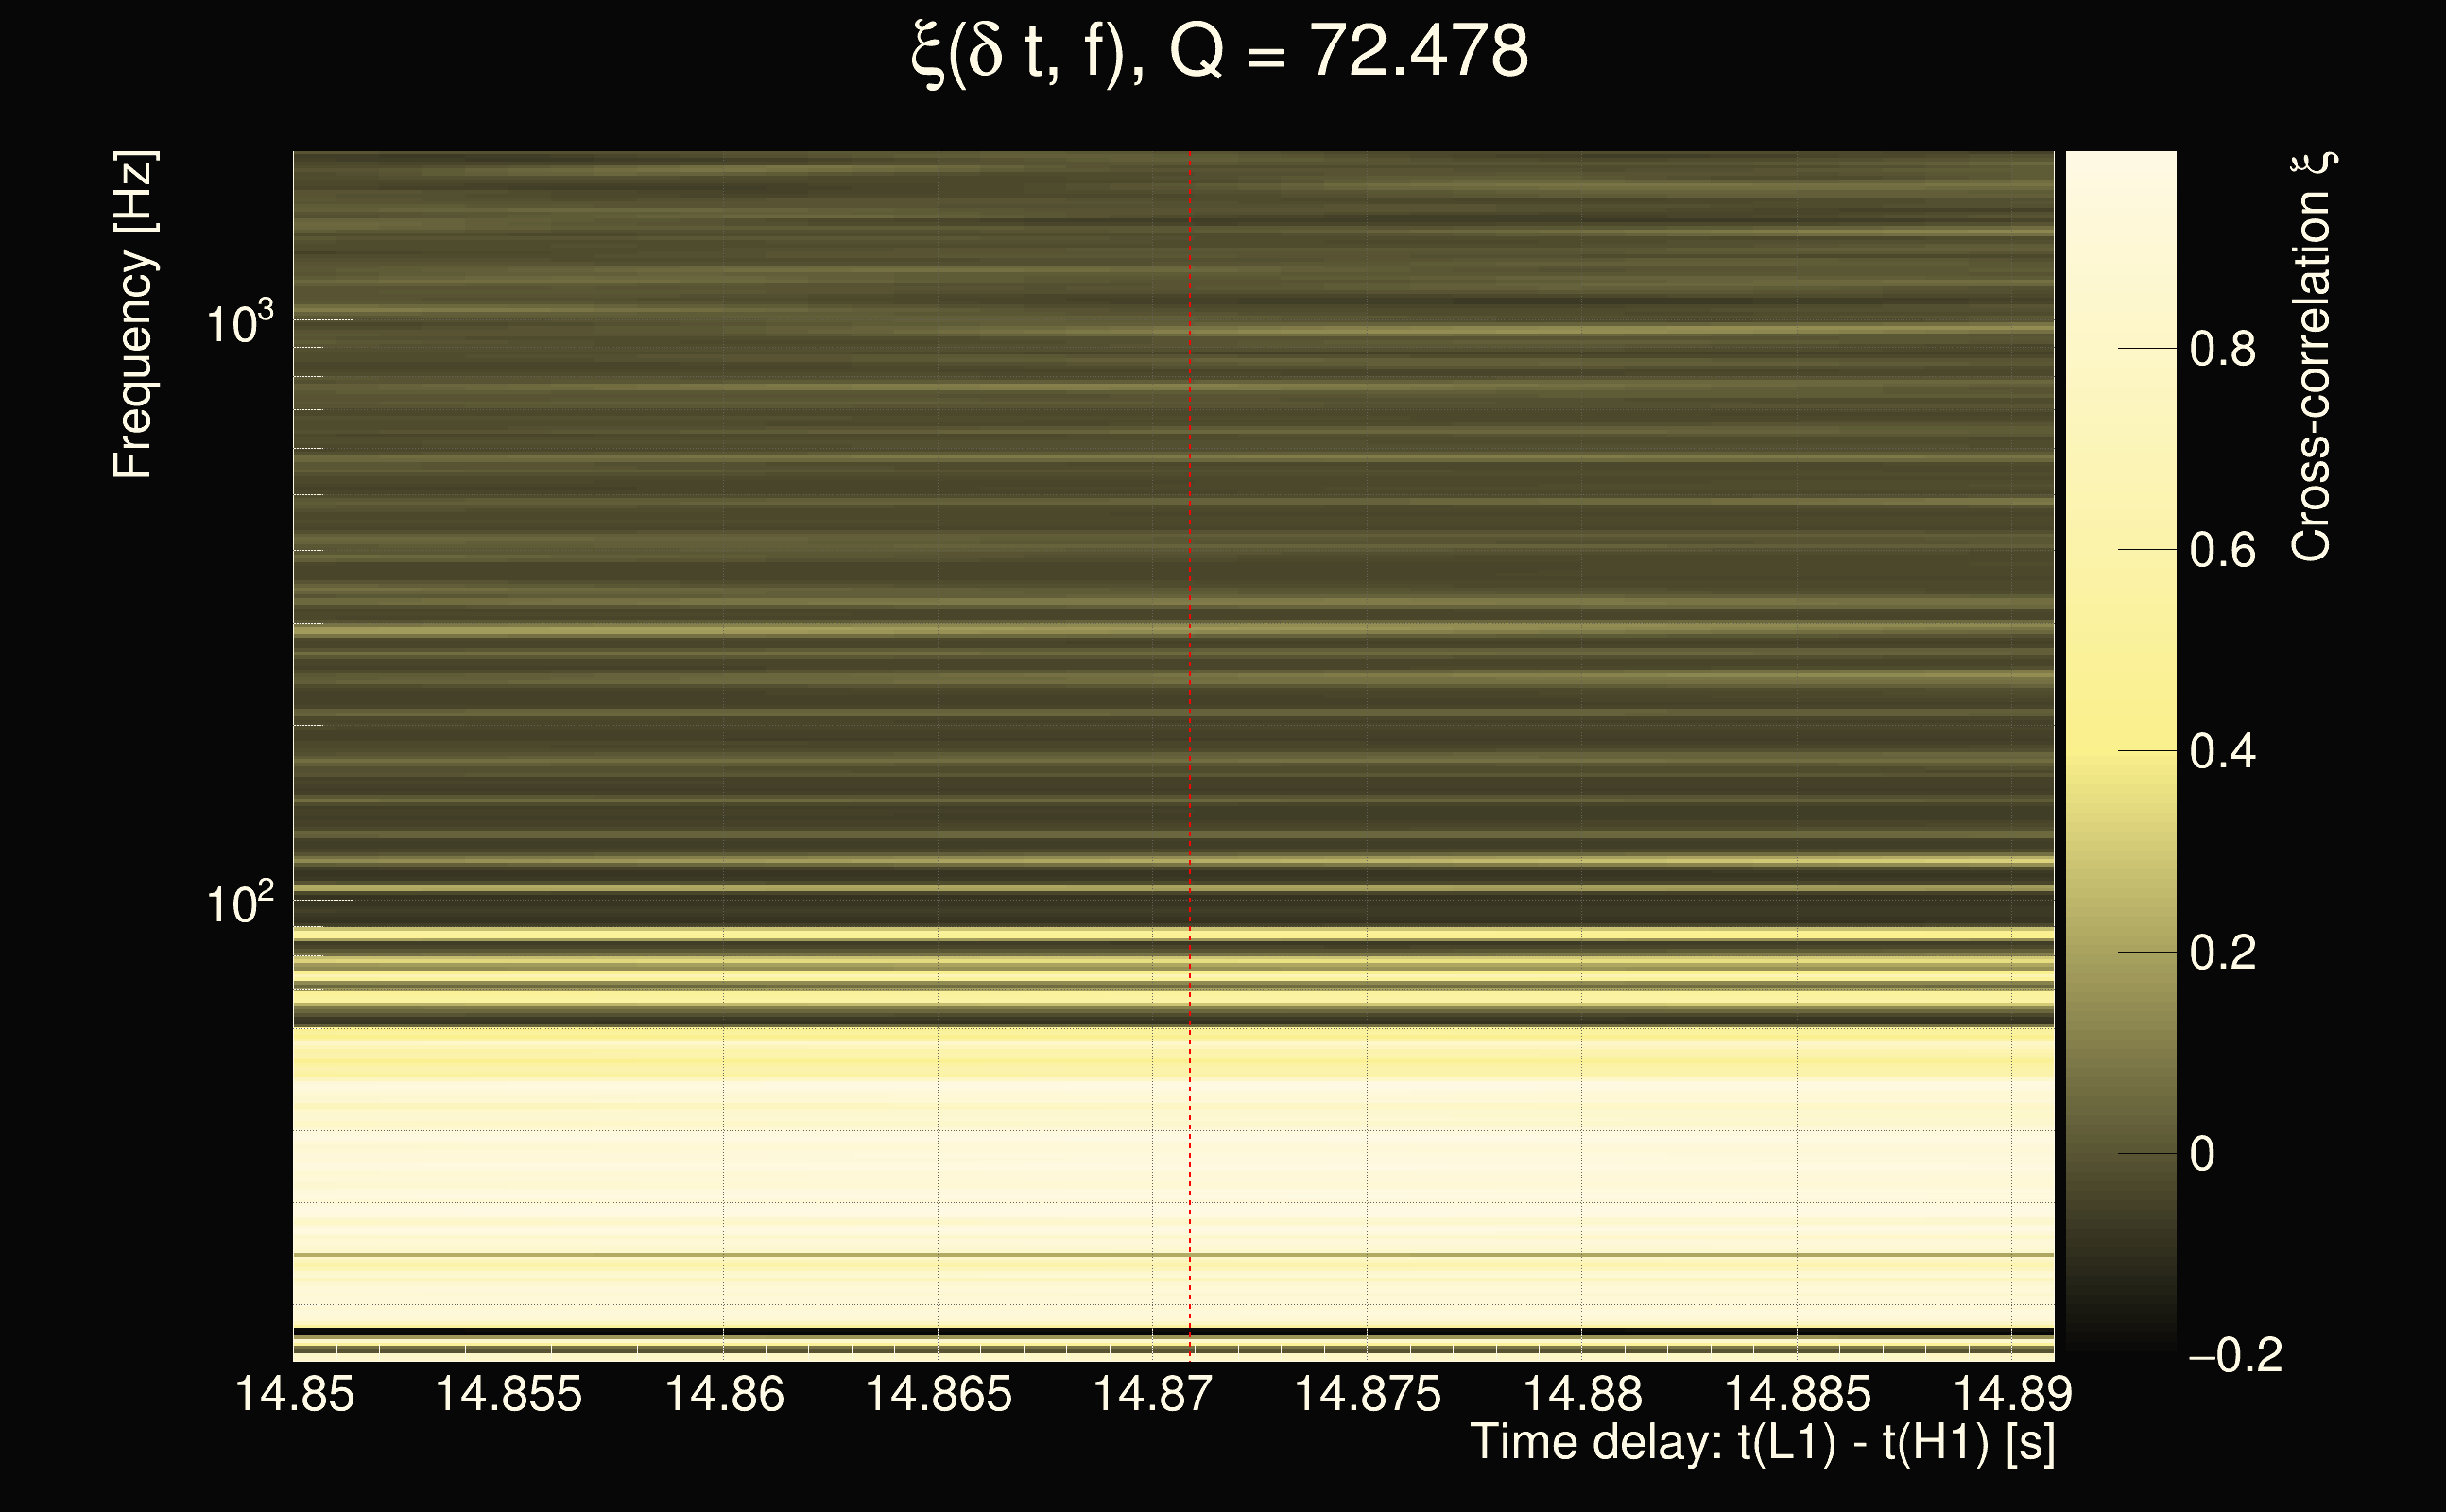2446x1512 pixels.
Task: Click the 14.85 x-axis tick label
Action: point(294,1394)
